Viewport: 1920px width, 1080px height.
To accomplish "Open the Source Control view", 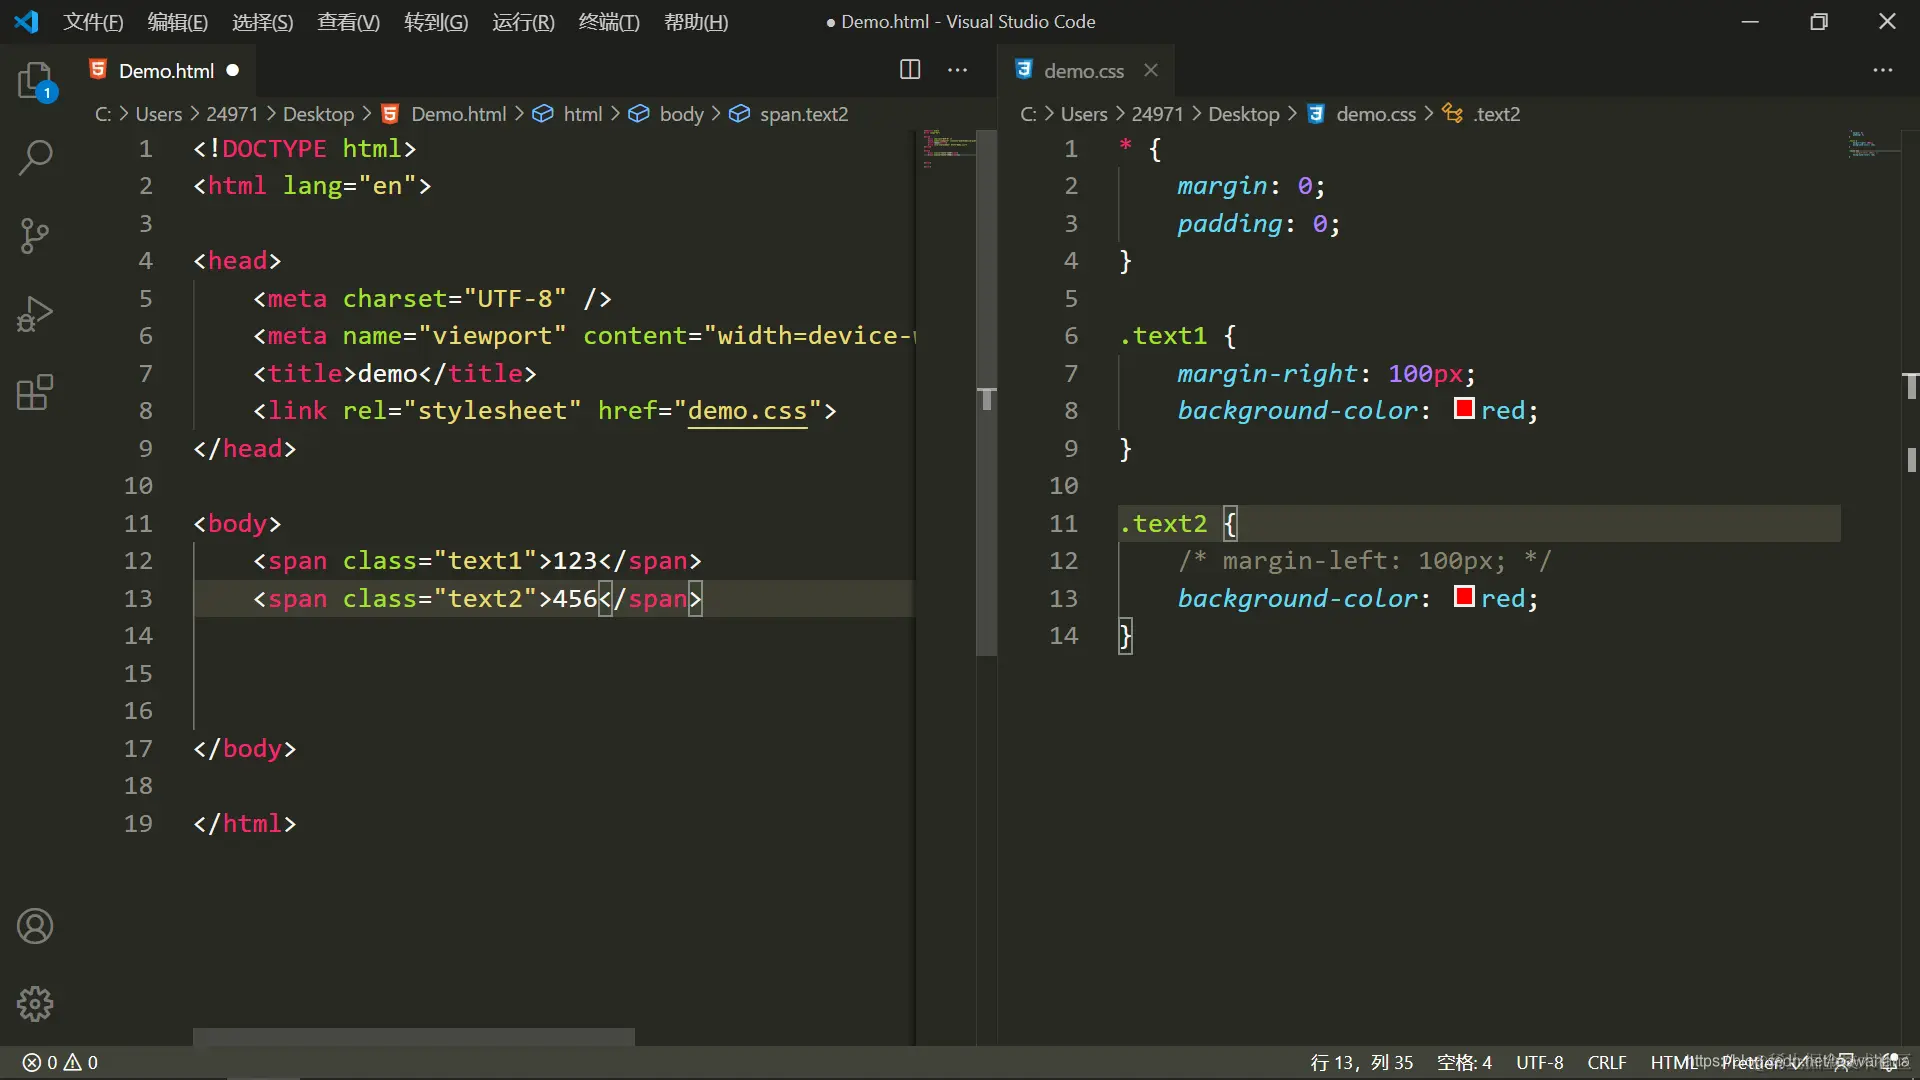I will (x=36, y=236).
